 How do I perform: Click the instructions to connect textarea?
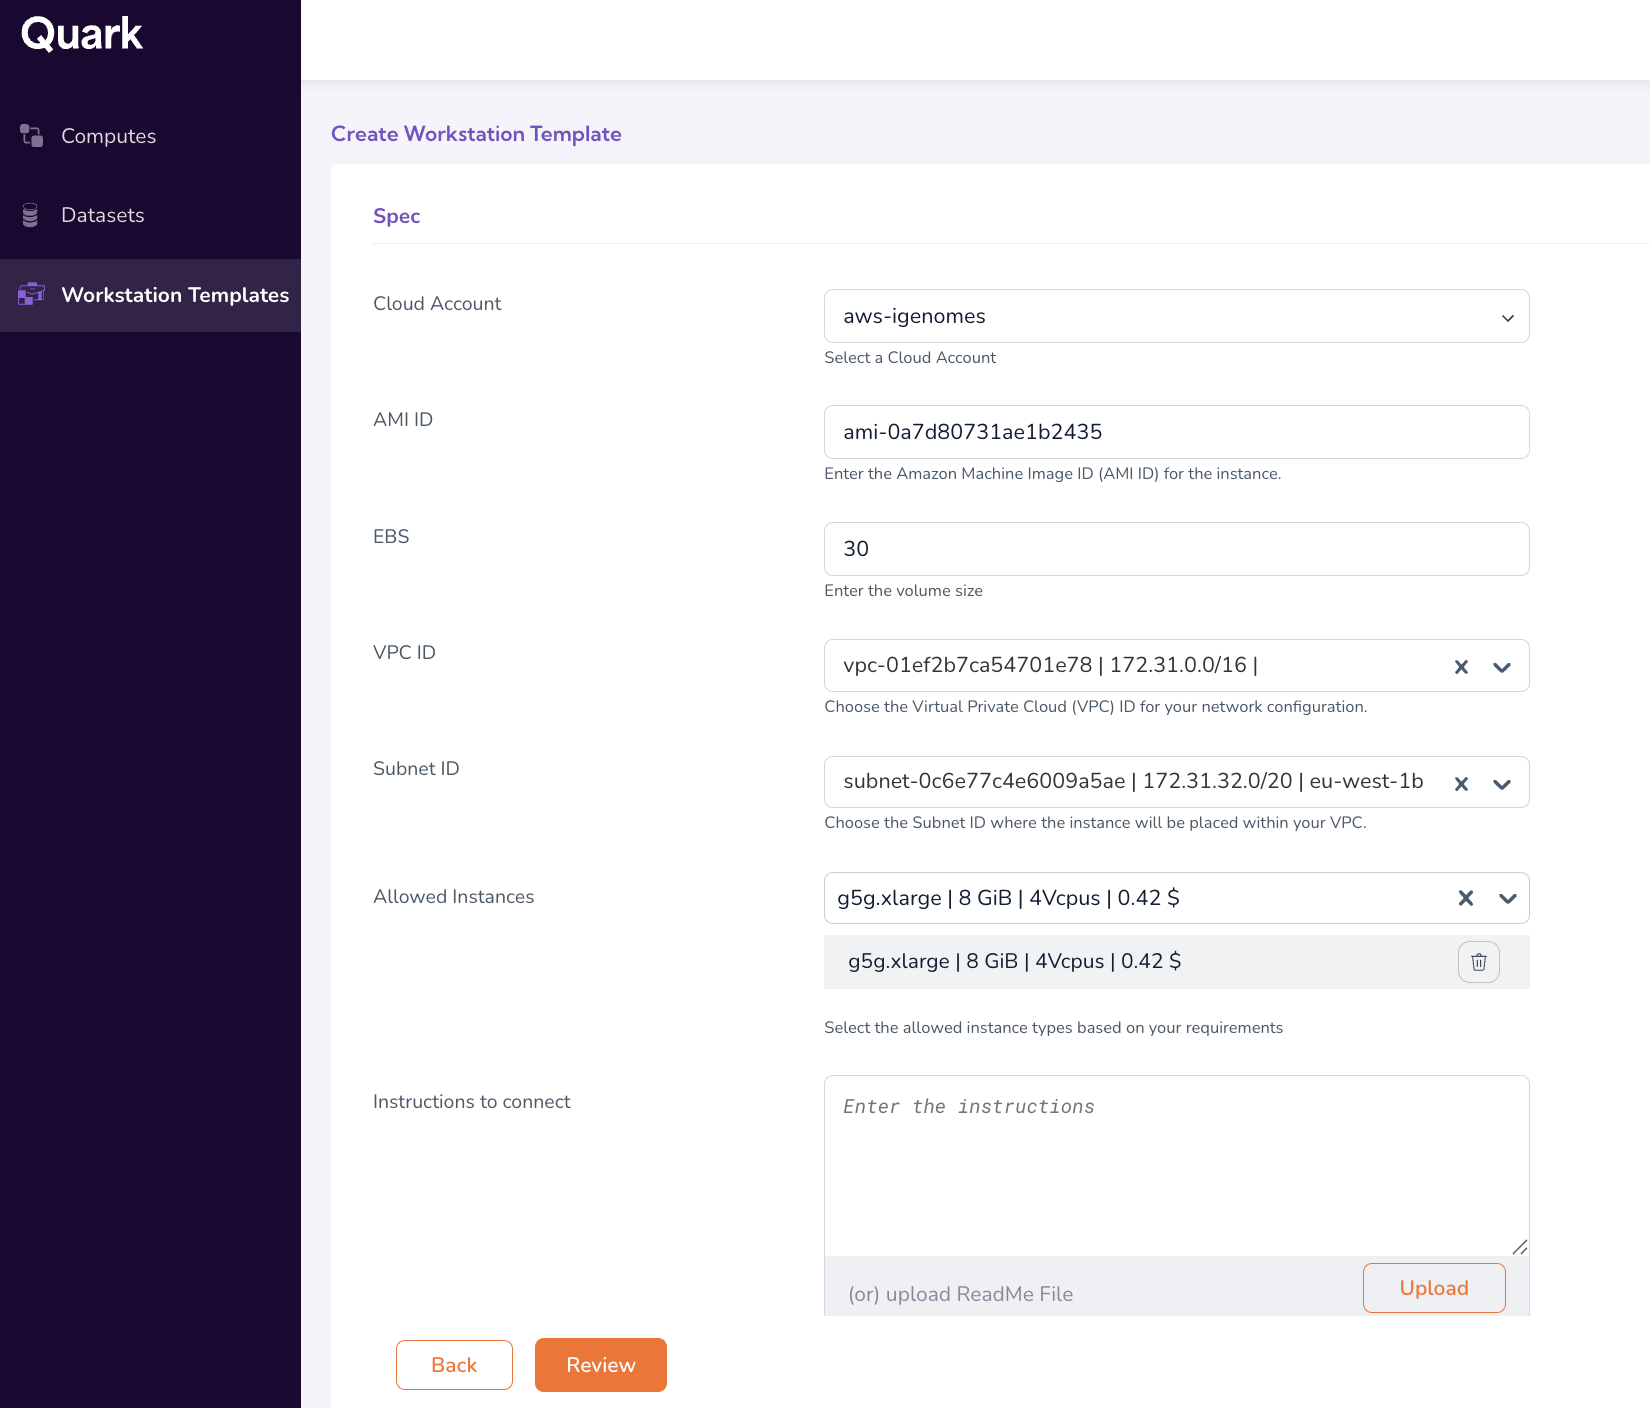[1176, 1166]
